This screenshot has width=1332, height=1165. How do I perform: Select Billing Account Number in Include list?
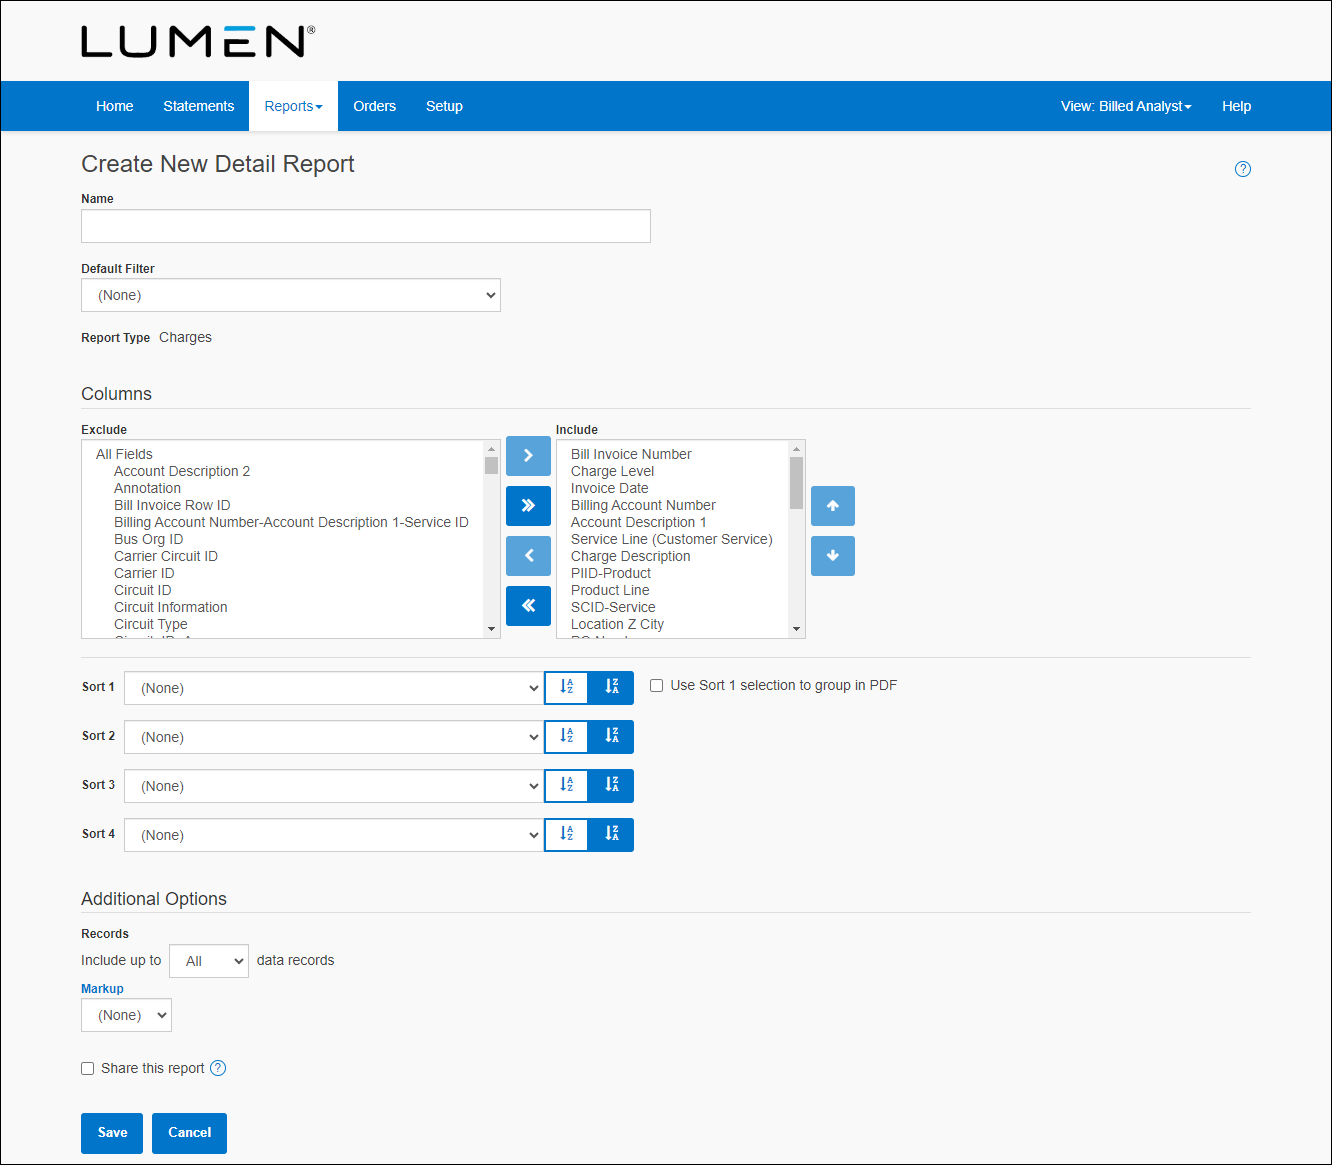[643, 505]
